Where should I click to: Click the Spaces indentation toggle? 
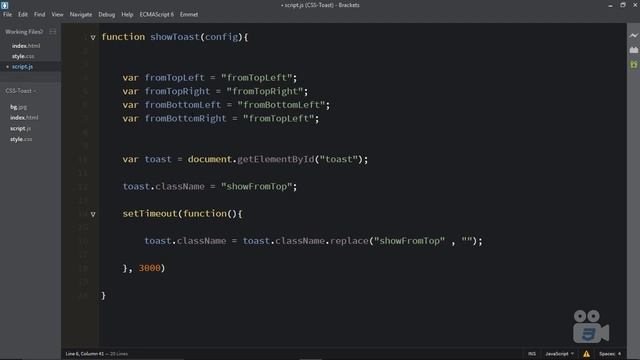click(x=607, y=354)
